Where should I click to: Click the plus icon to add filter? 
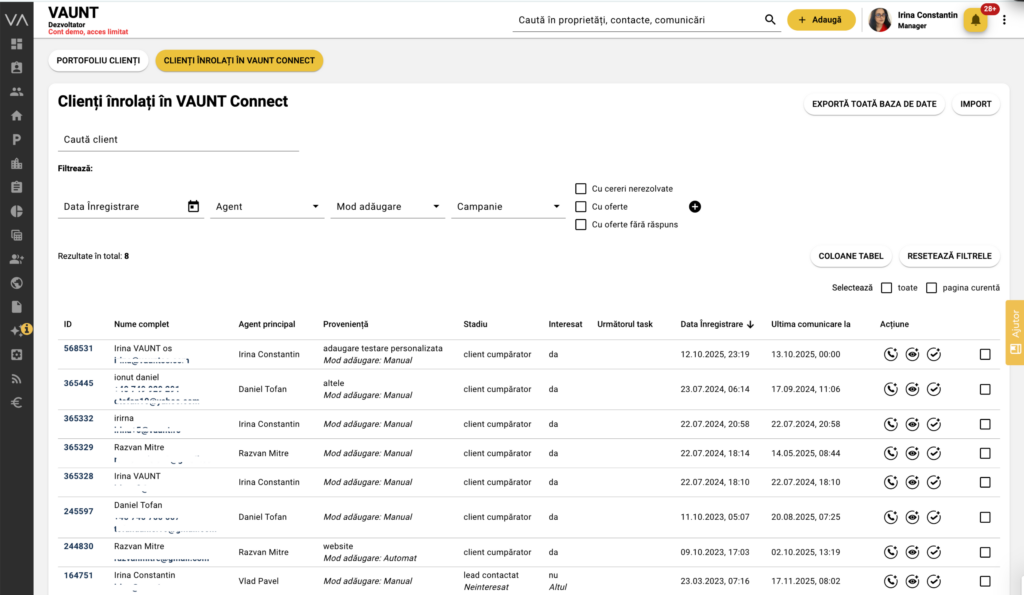695,207
